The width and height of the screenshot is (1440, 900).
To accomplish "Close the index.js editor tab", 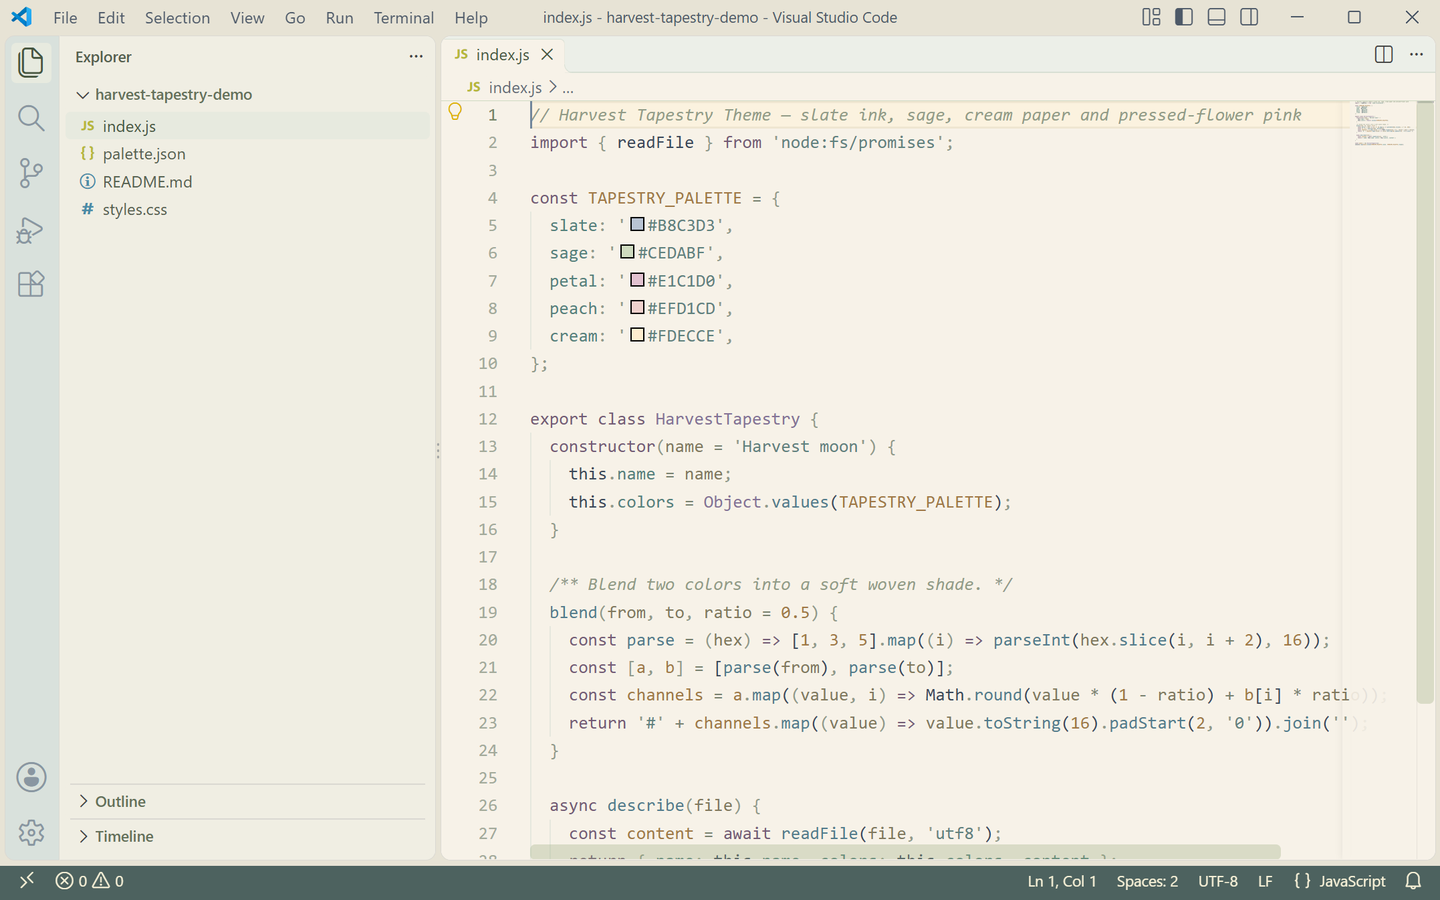I will [x=547, y=55].
